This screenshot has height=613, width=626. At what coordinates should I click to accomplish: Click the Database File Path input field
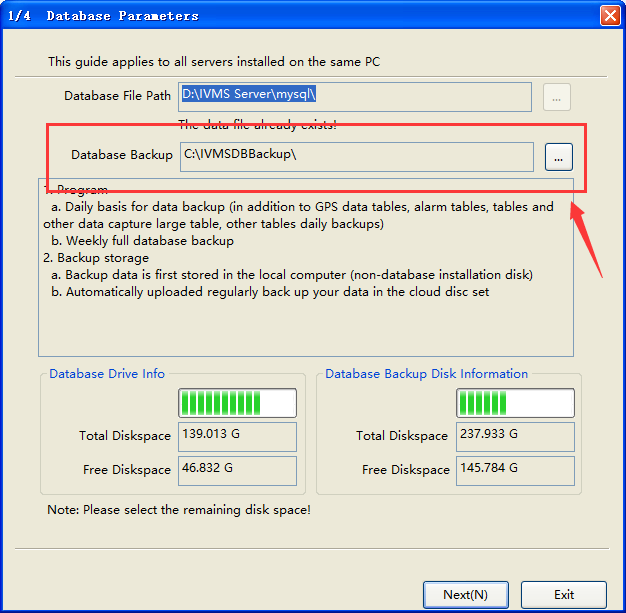point(355,97)
